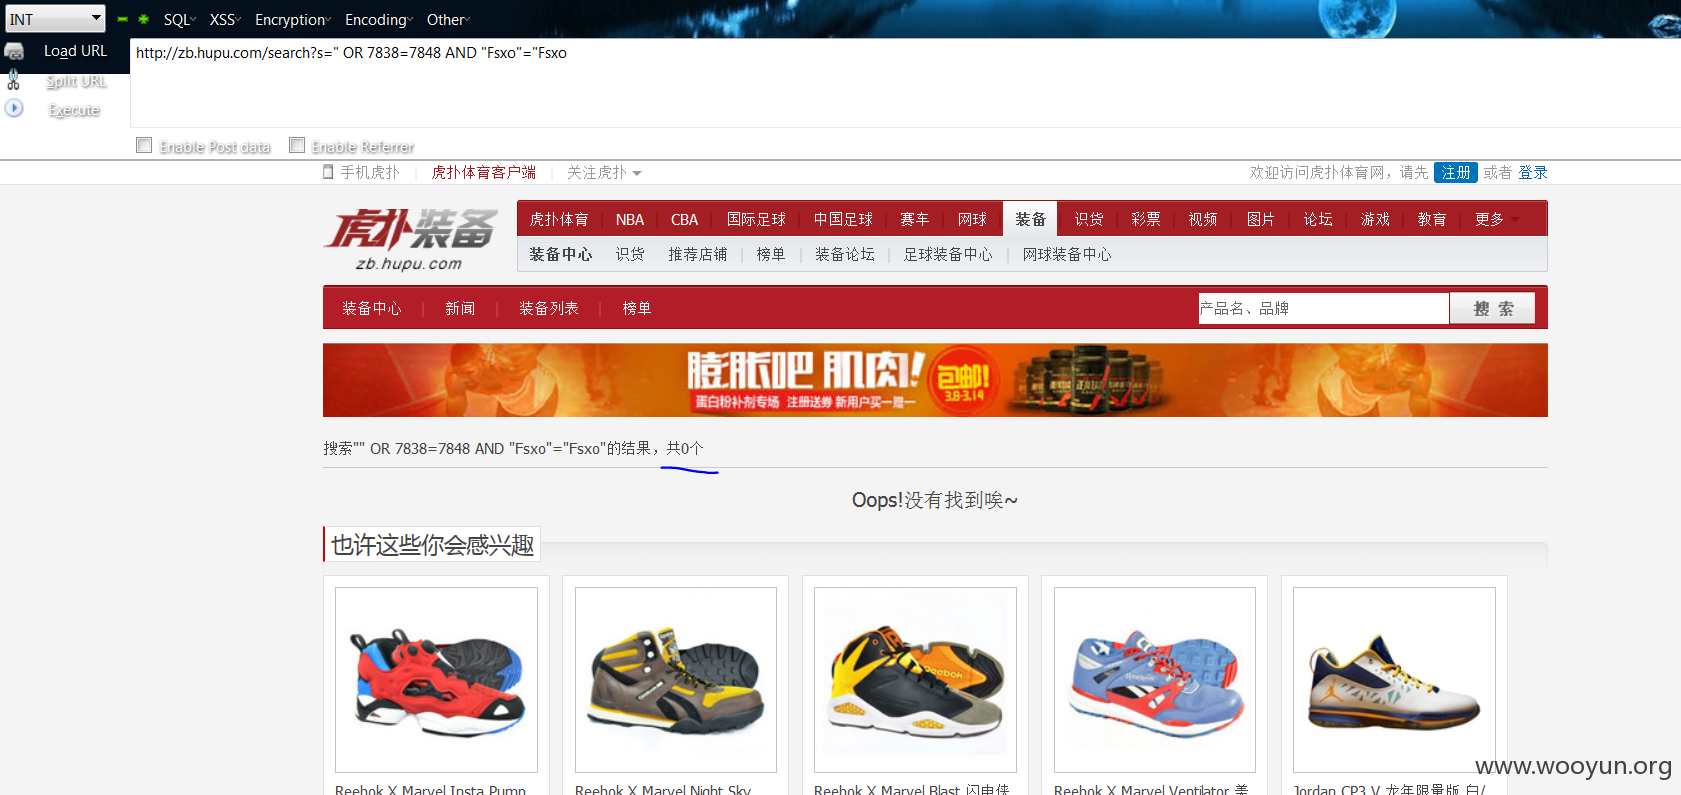
Task: Open the Reebok X Marvel Ventilator shoe thumbnail
Action: (x=1155, y=680)
